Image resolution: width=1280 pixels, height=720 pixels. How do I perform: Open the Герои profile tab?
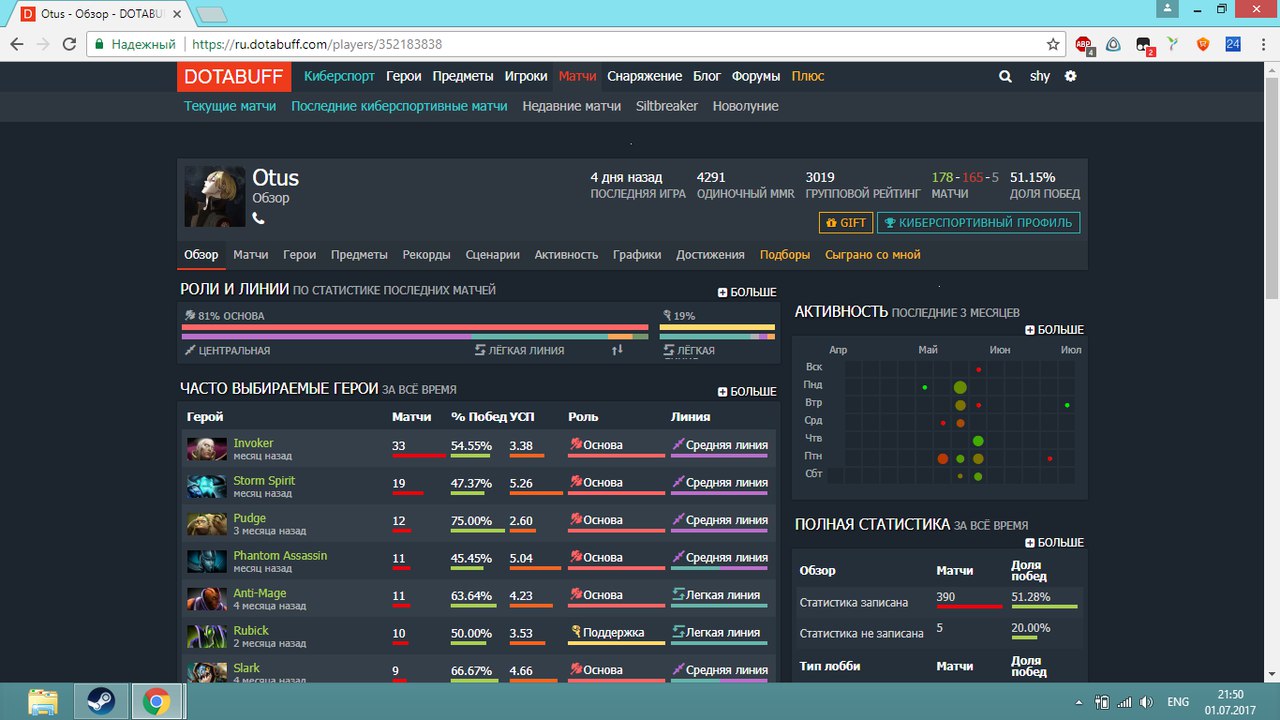pos(300,255)
